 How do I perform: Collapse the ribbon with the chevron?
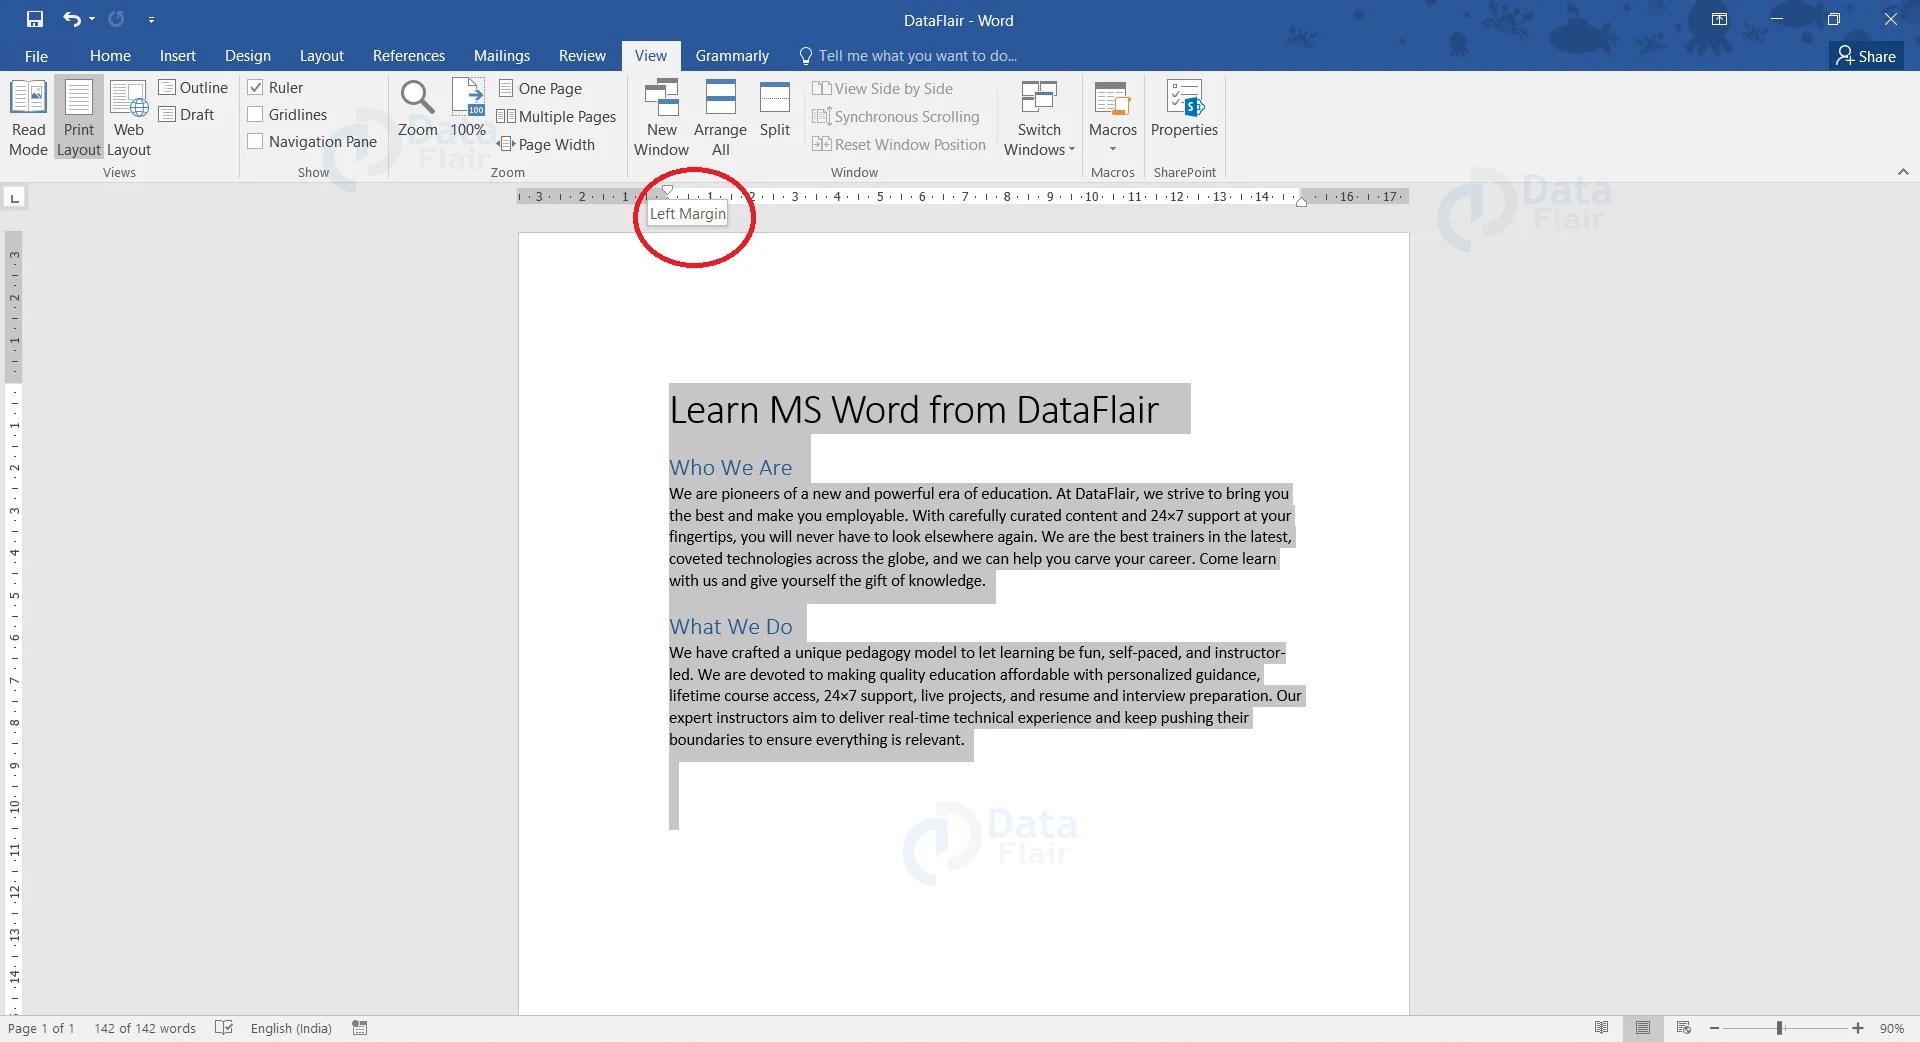[1903, 171]
